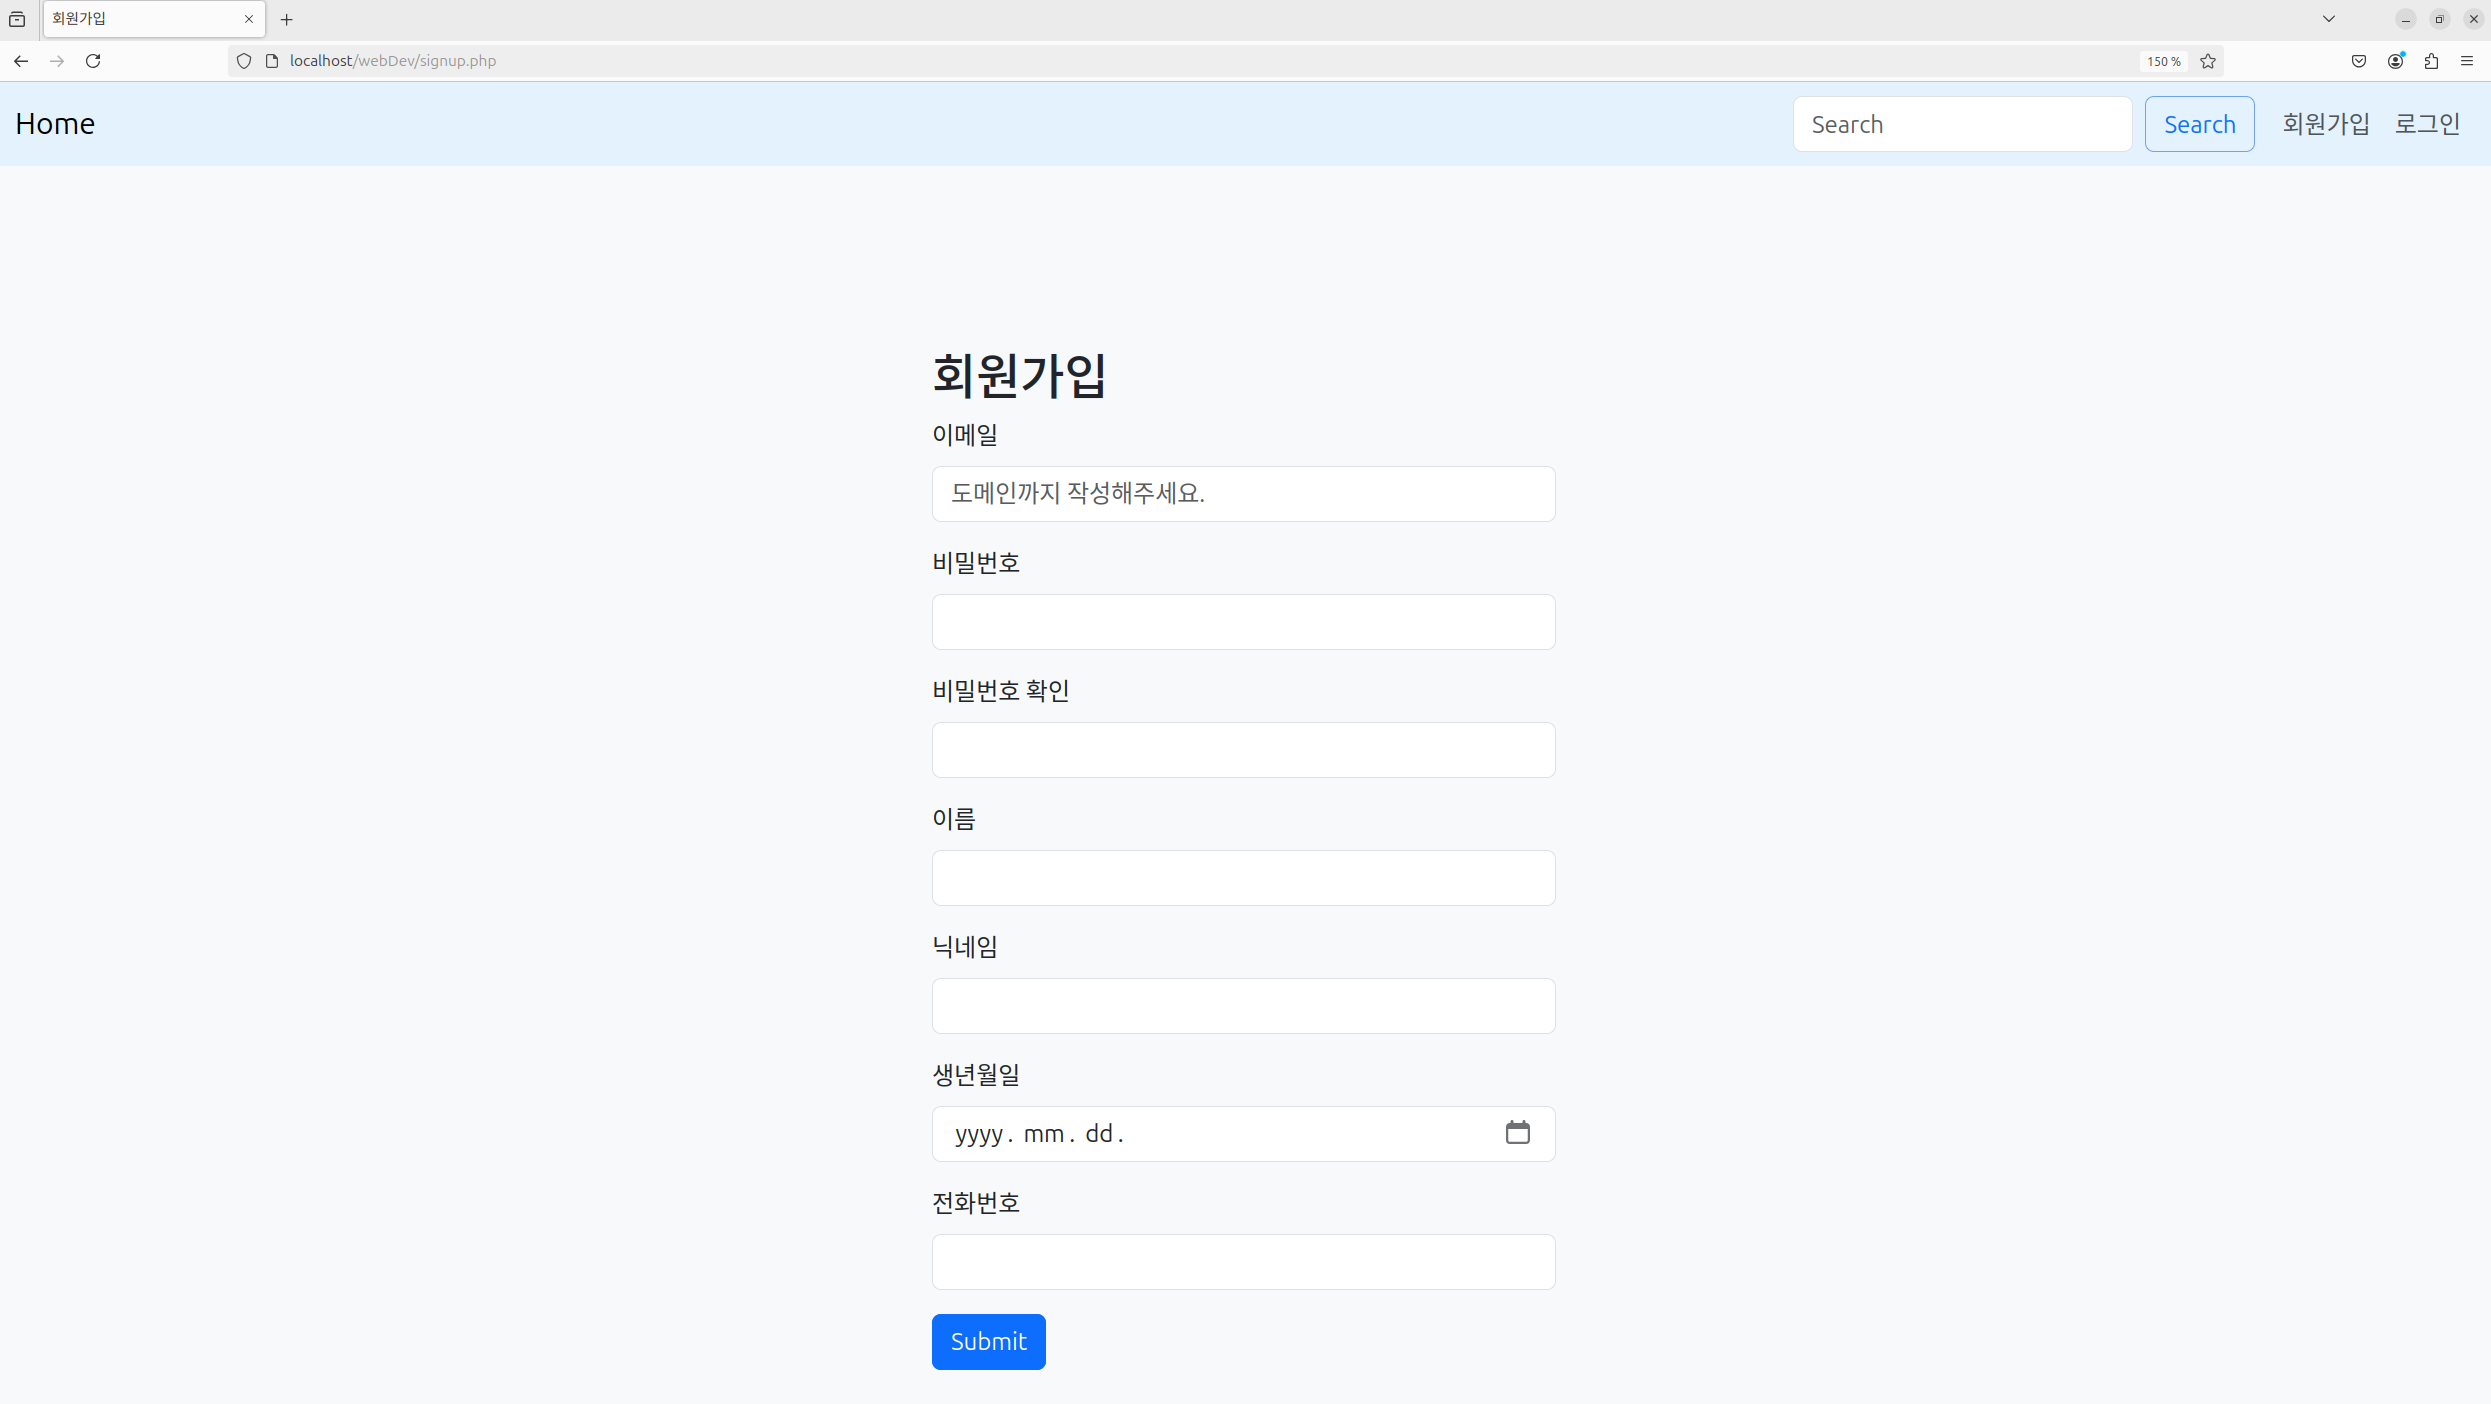Expand the list all tabs chevron
This screenshot has height=1404, width=2491.
(x=2329, y=19)
